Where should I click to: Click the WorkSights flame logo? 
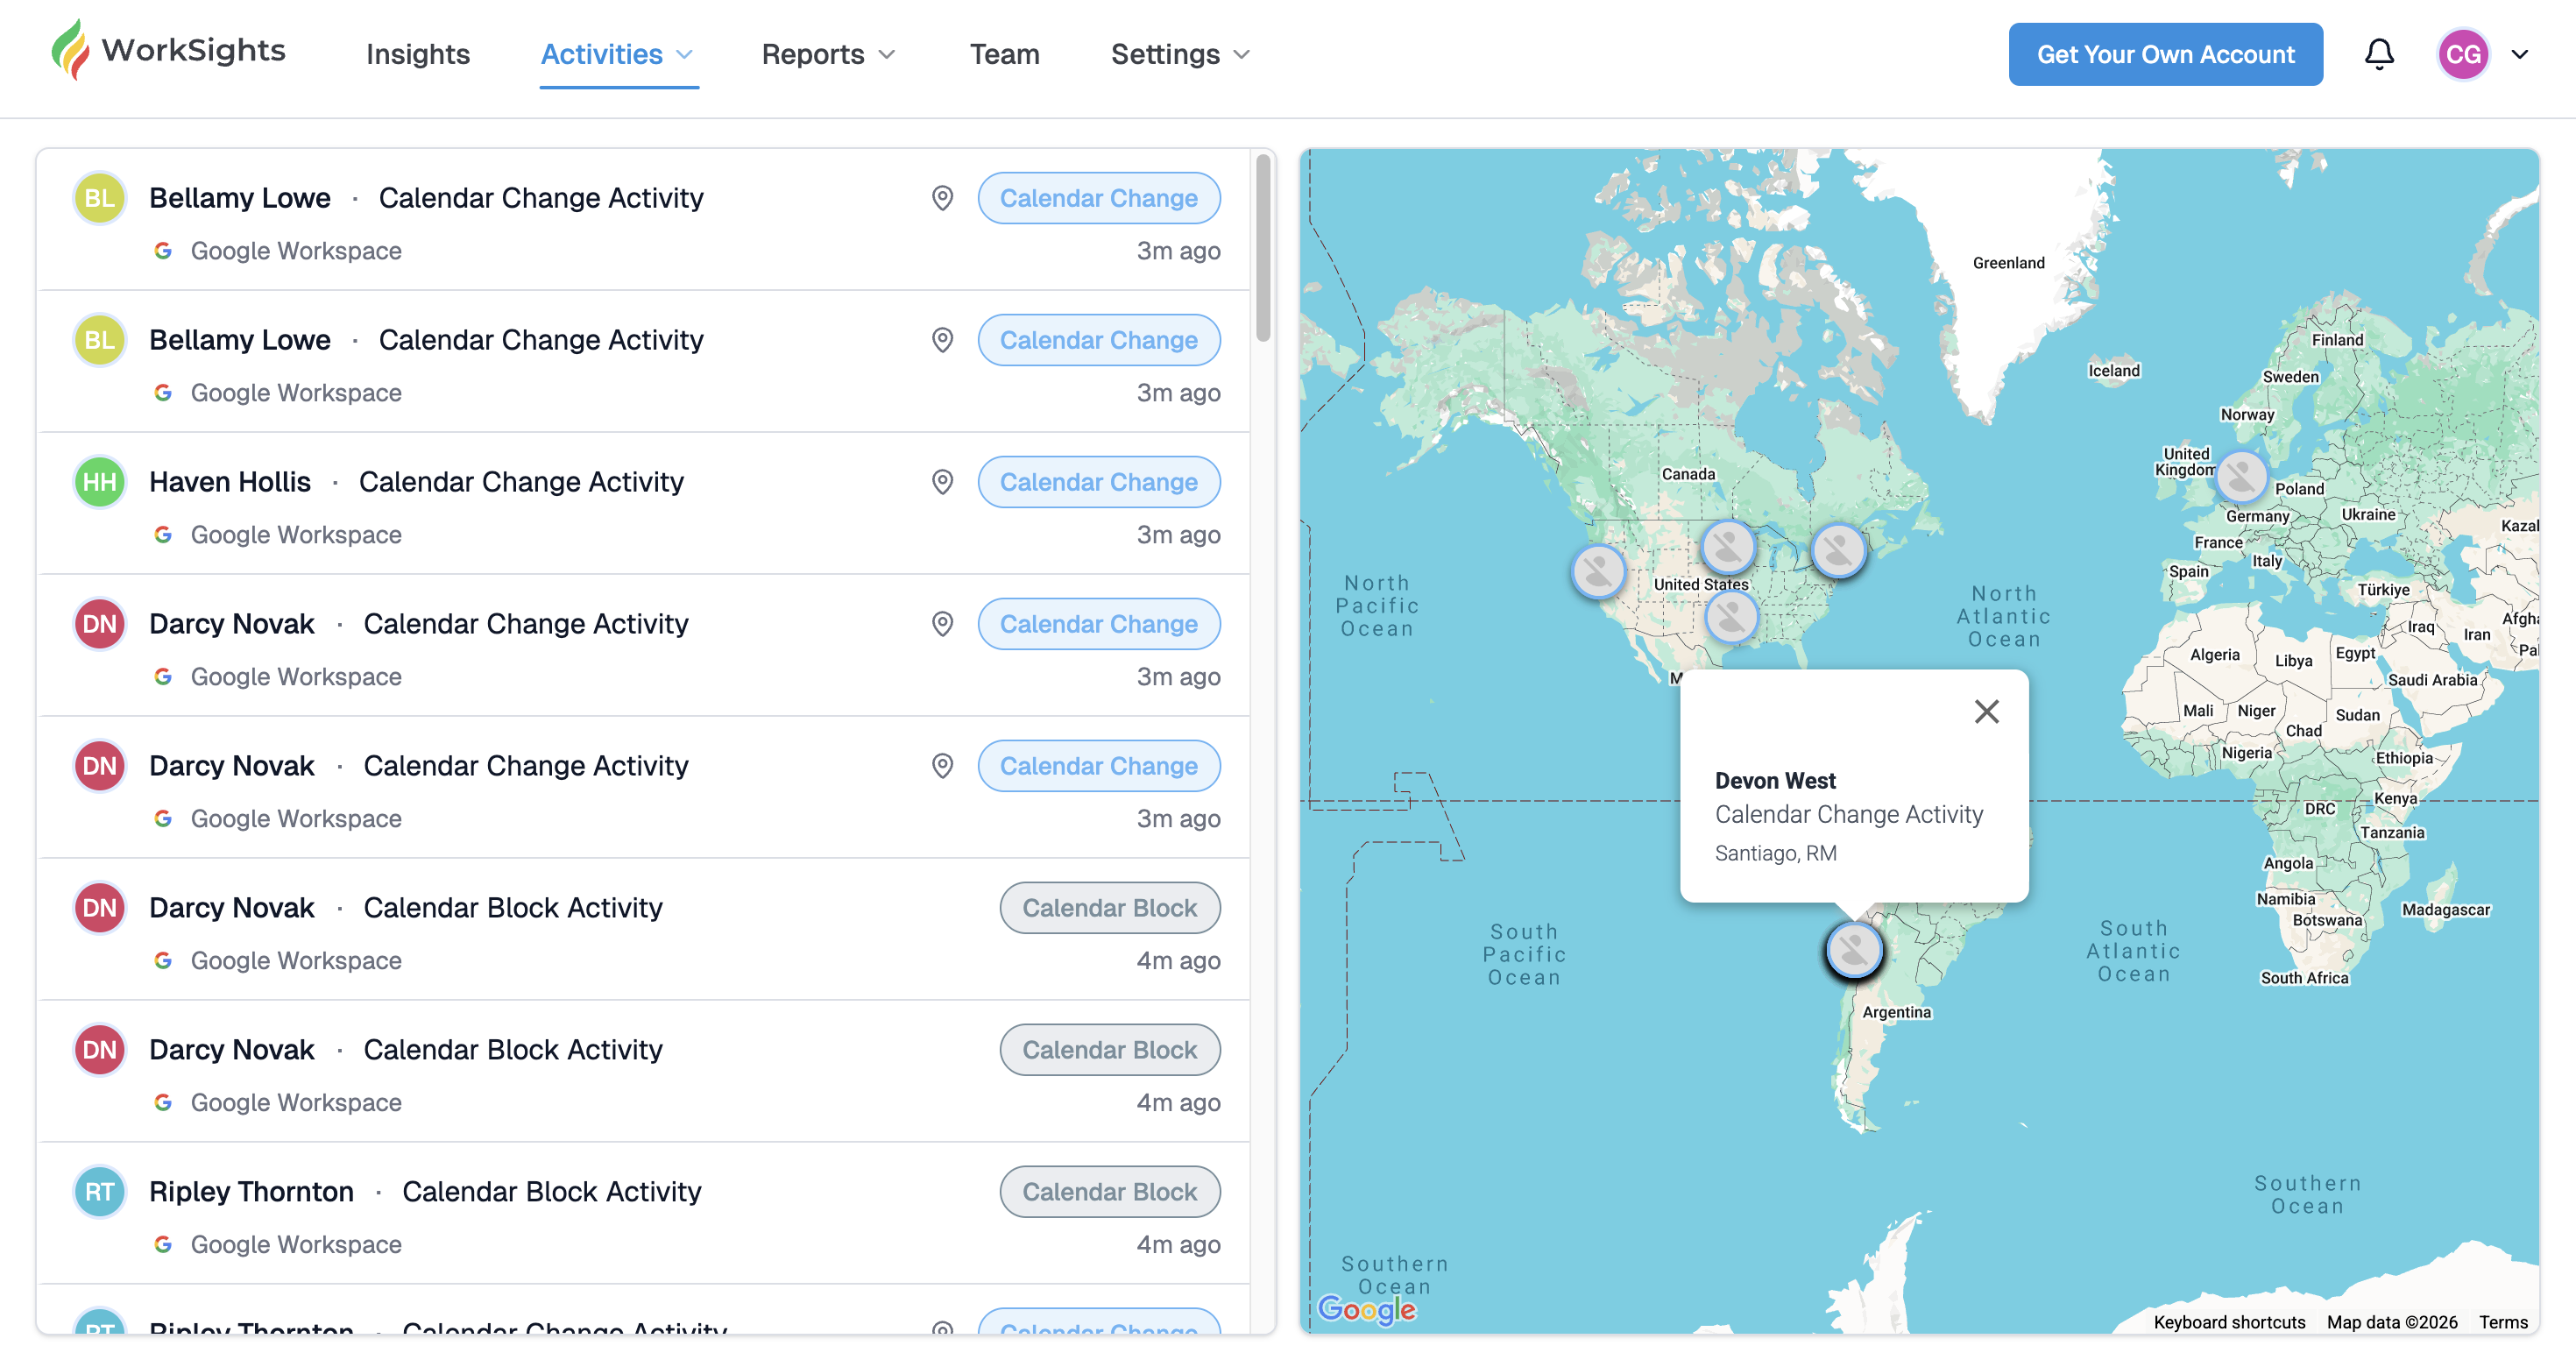pyautogui.click(x=70, y=50)
